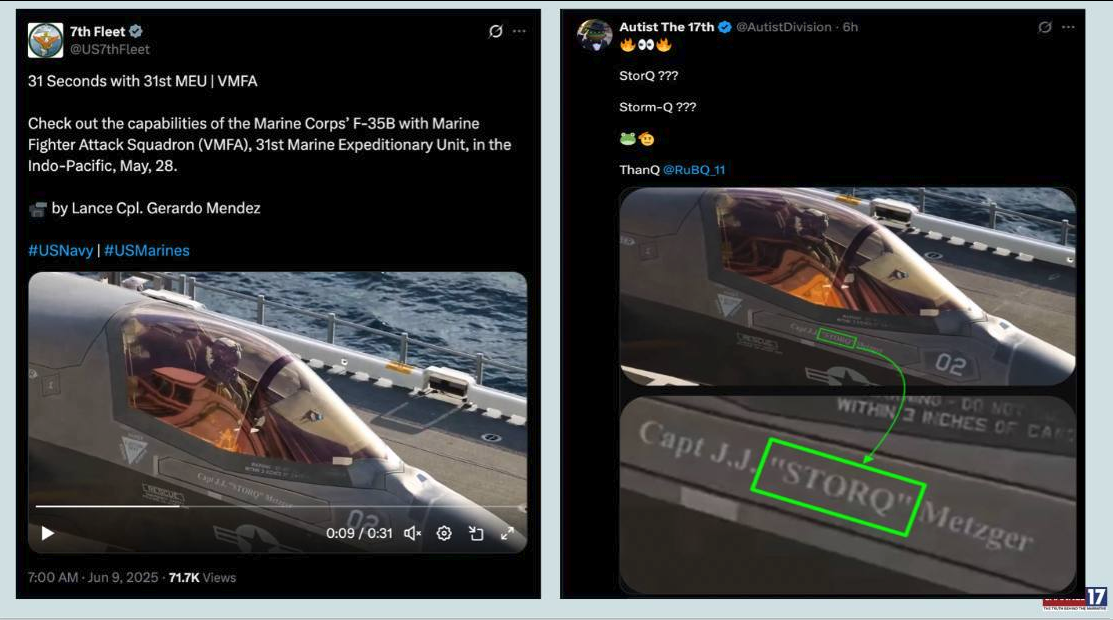Open the zoomed STORQ name photo
This screenshot has width=1113, height=620.
tap(848, 494)
